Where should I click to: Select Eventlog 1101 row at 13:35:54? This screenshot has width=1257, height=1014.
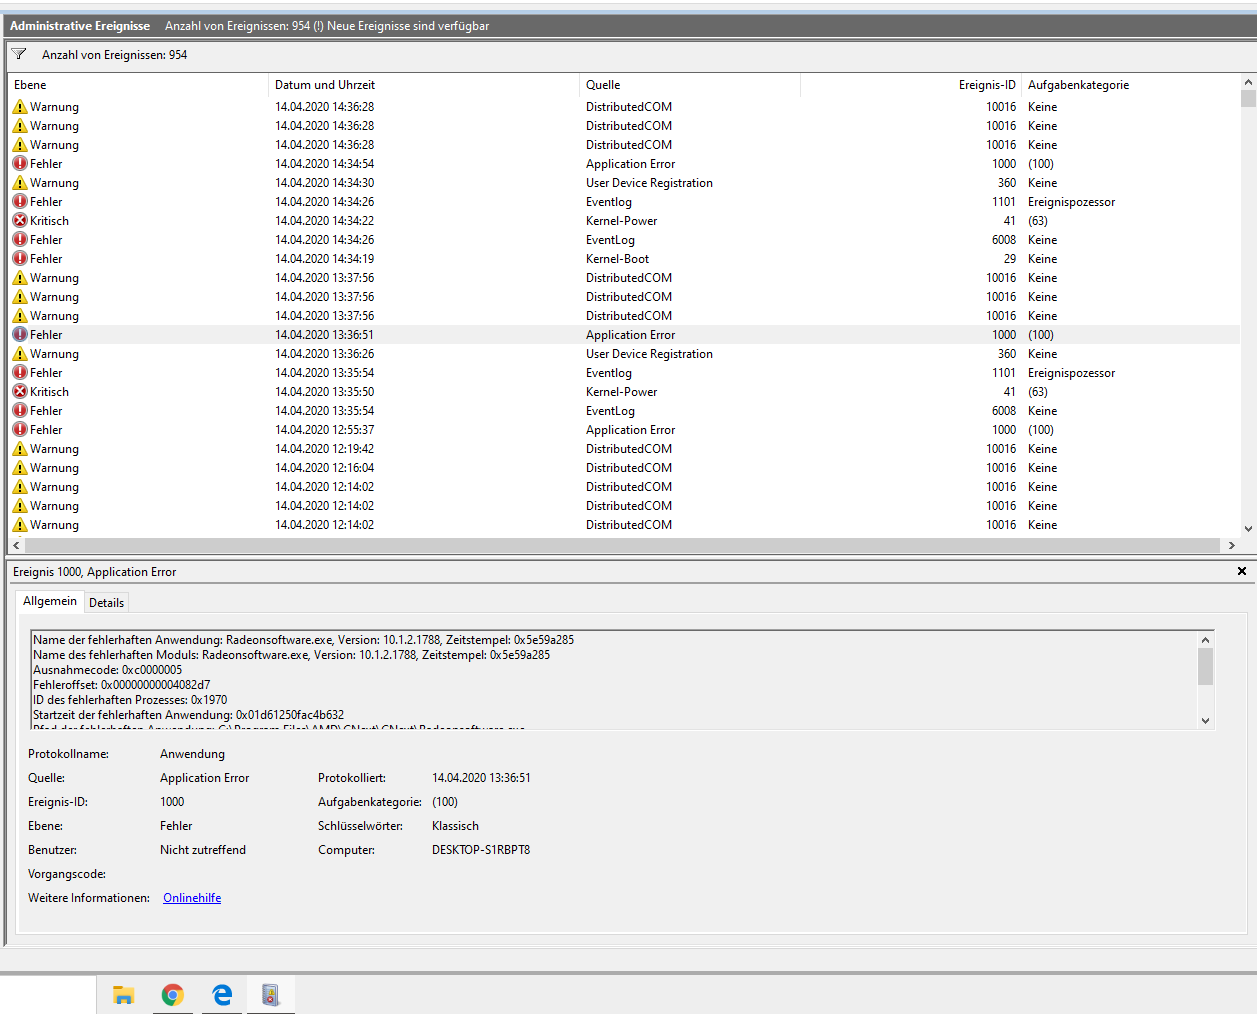[x=624, y=373]
